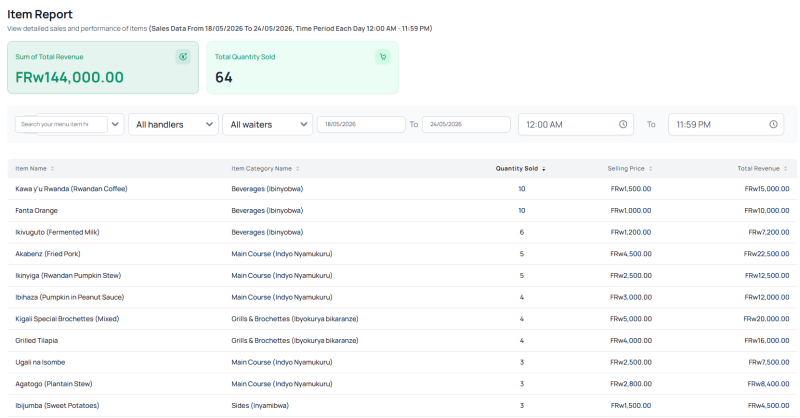Click the FRw144,000.00 revenue total
Image resolution: width=800 pixels, height=418 pixels.
click(69, 78)
